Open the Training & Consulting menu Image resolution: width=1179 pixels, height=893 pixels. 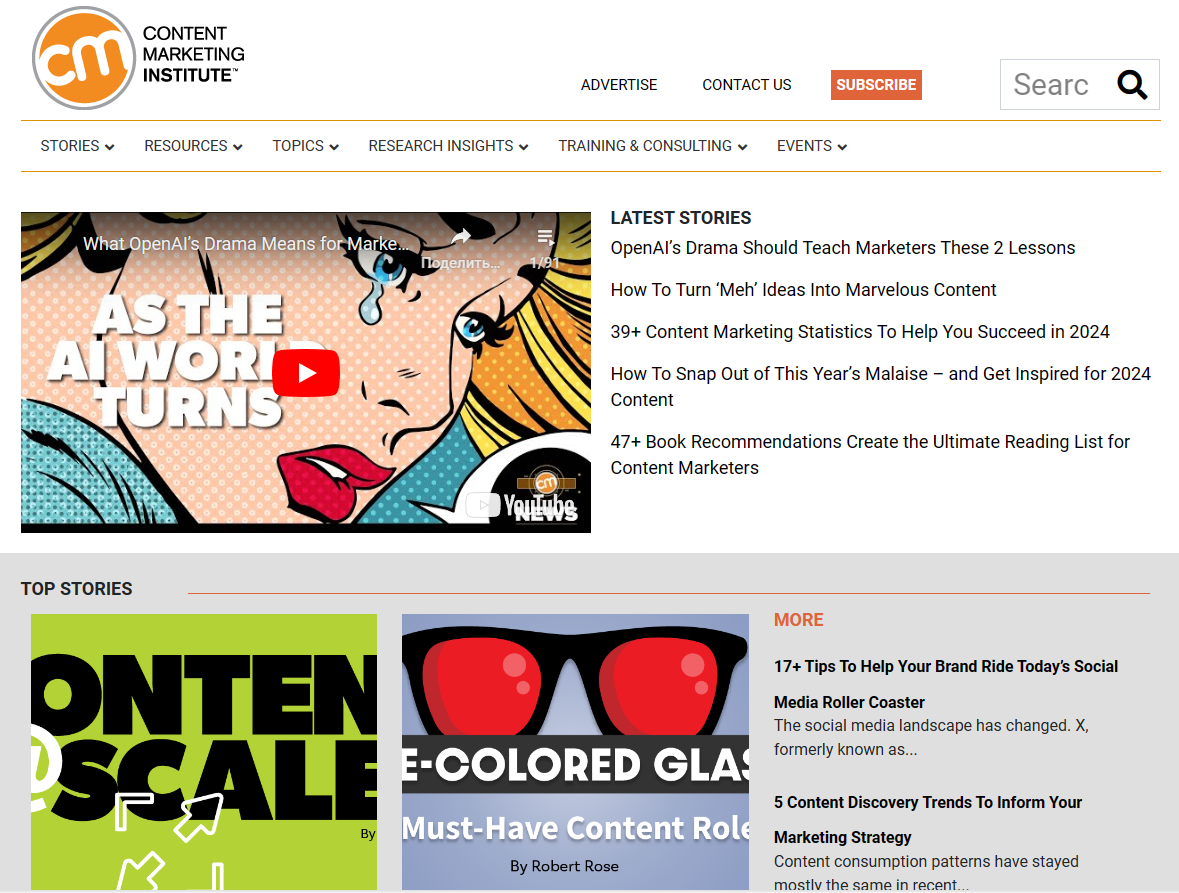653,146
